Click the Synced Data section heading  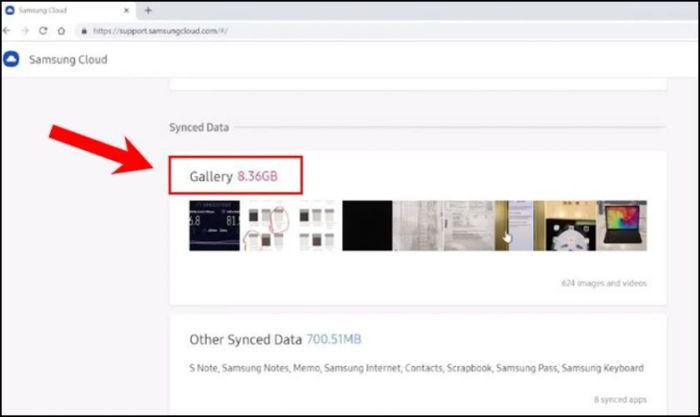click(x=199, y=127)
